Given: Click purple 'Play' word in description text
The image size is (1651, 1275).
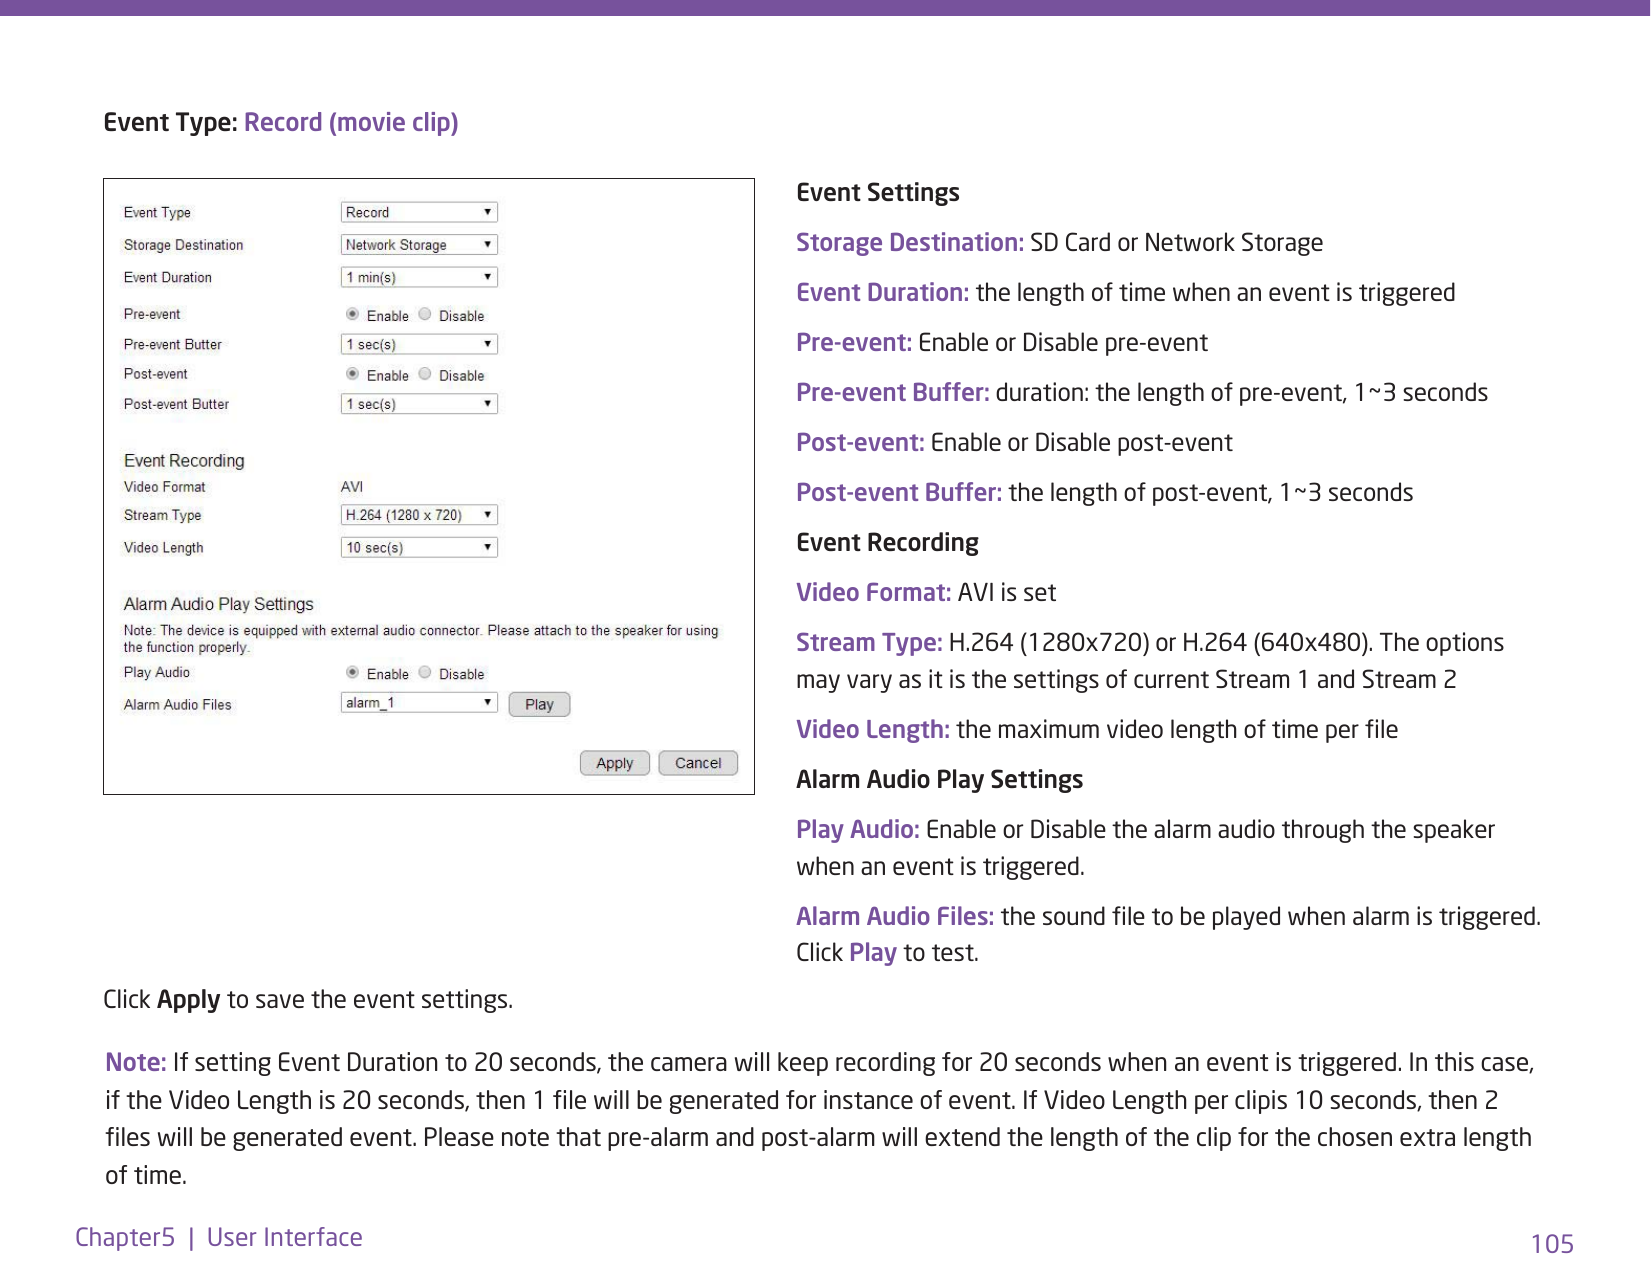Looking at the screenshot, I should point(873,953).
